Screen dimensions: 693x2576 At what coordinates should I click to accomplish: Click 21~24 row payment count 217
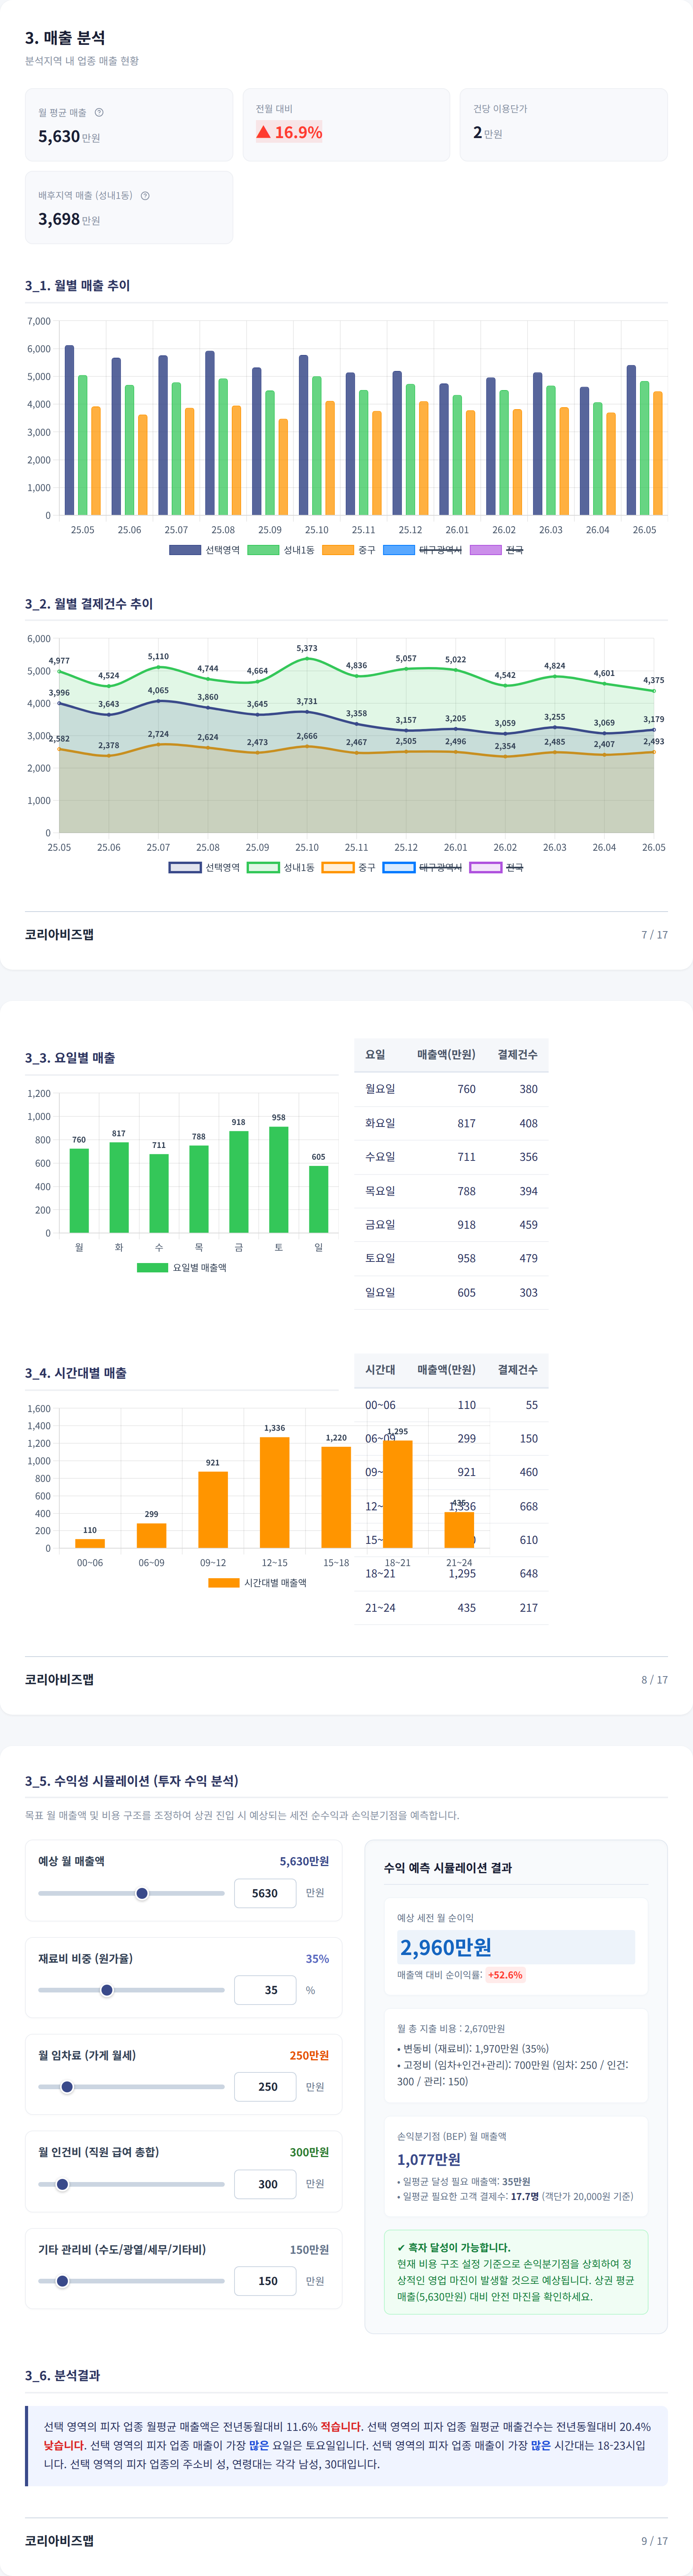[528, 1608]
